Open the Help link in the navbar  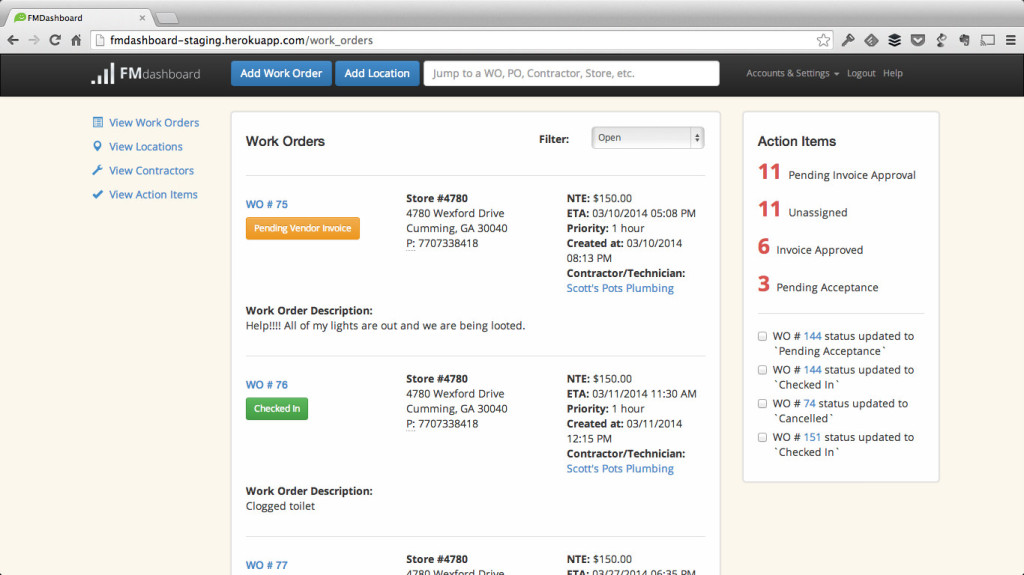893,73
